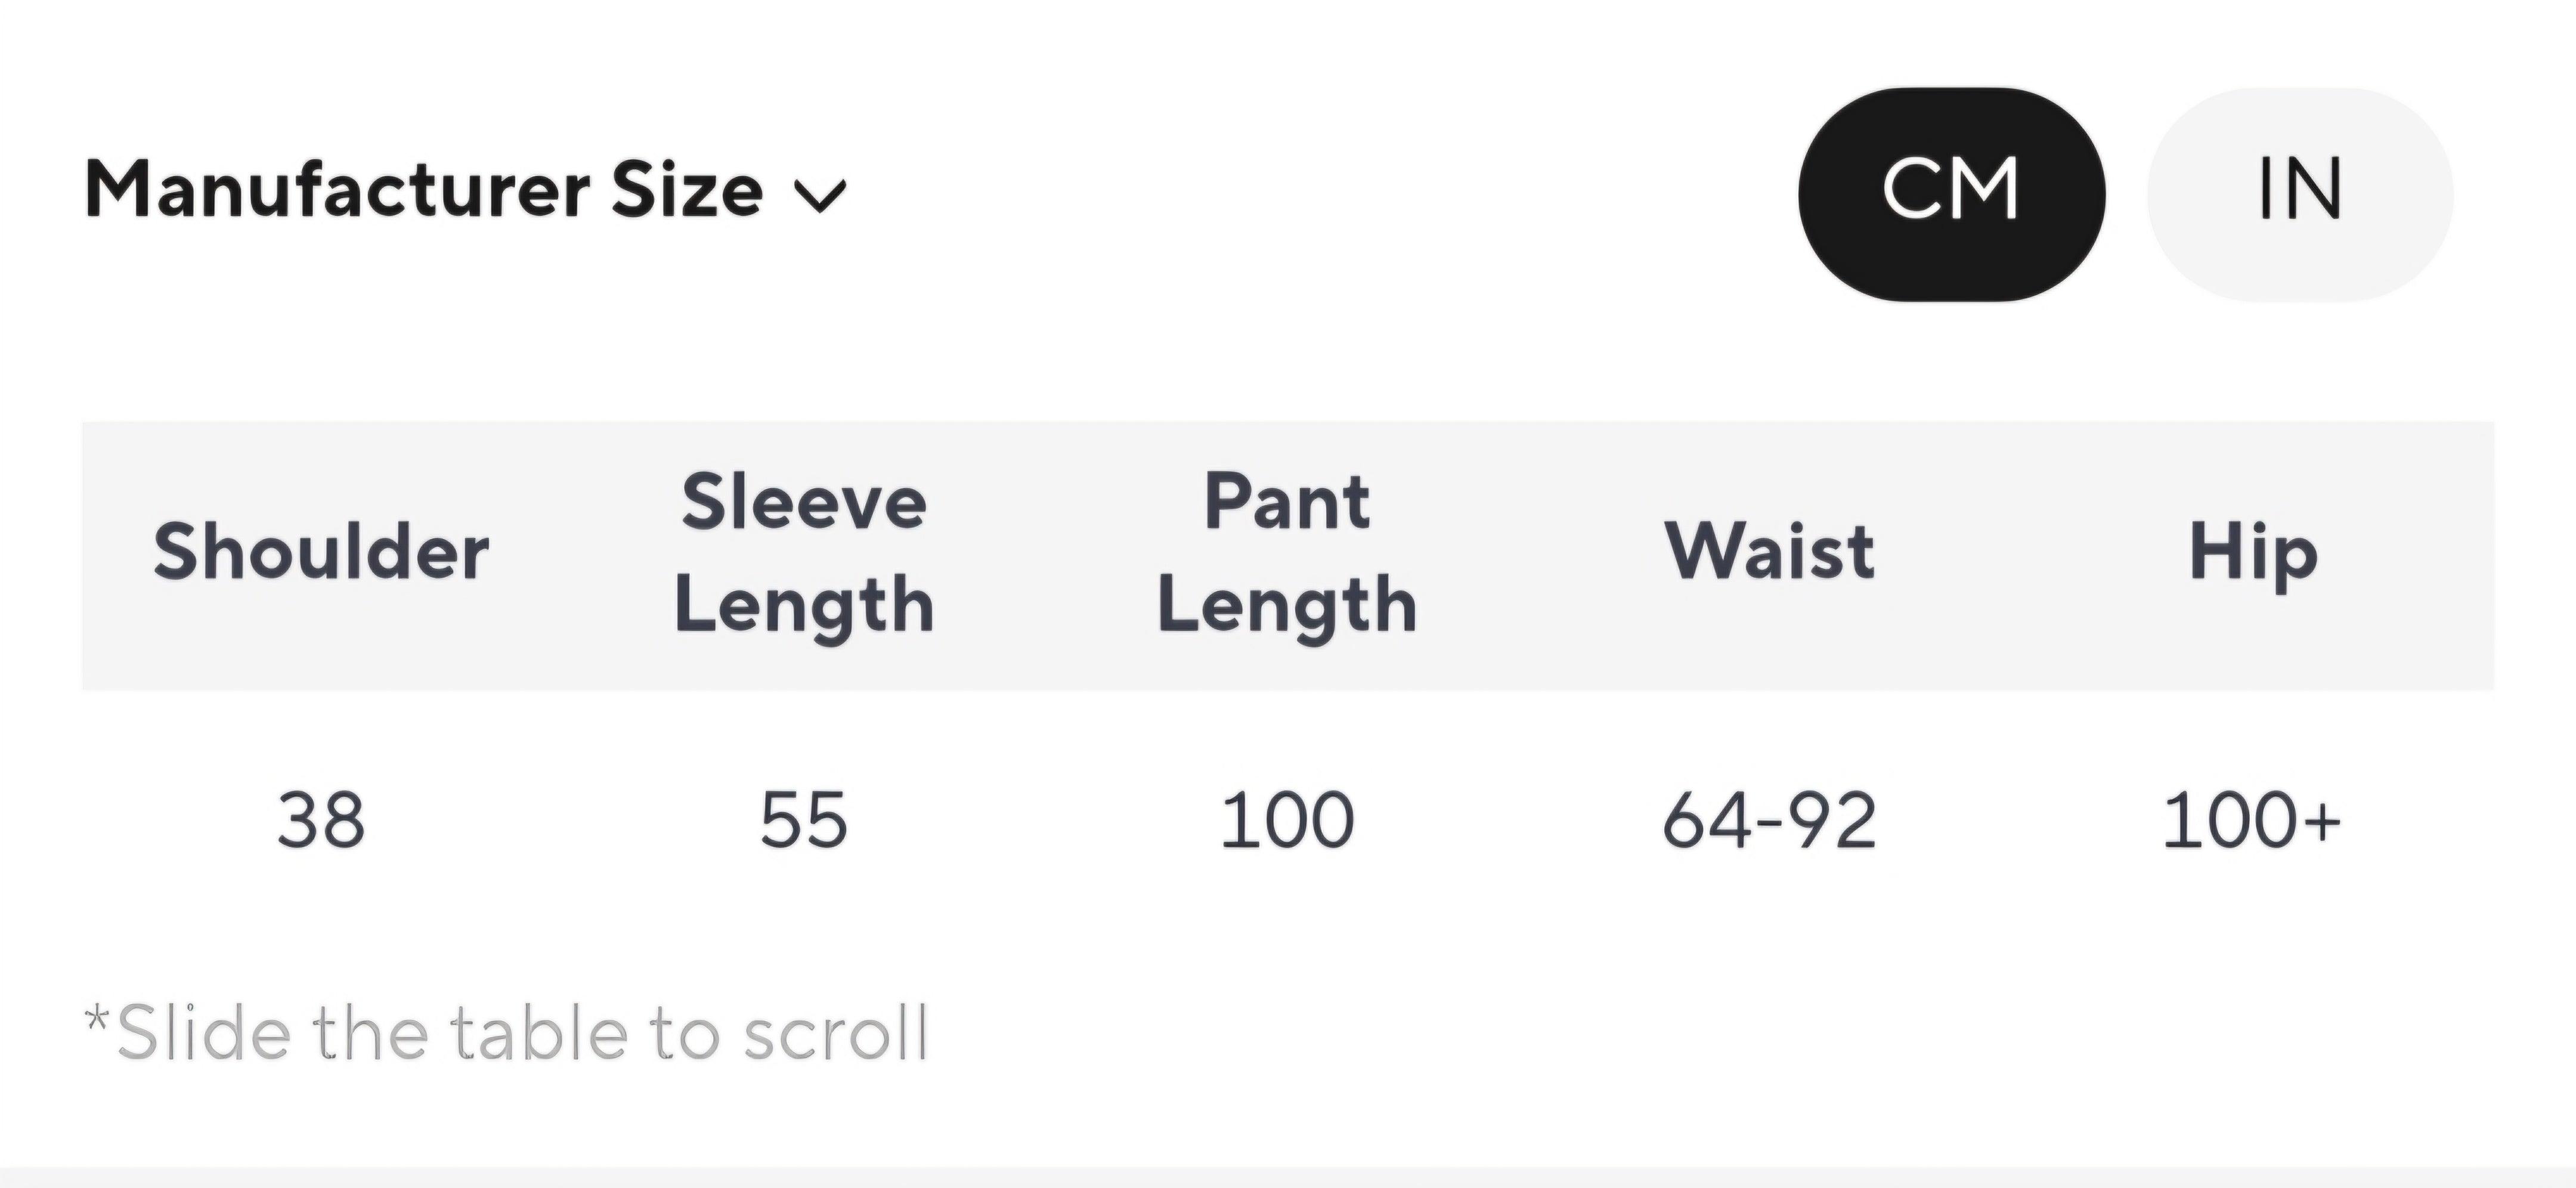Click the asterisk before the scroll hint
This screenshot has width=2576, height=1188.
(x=96, y=1020)
